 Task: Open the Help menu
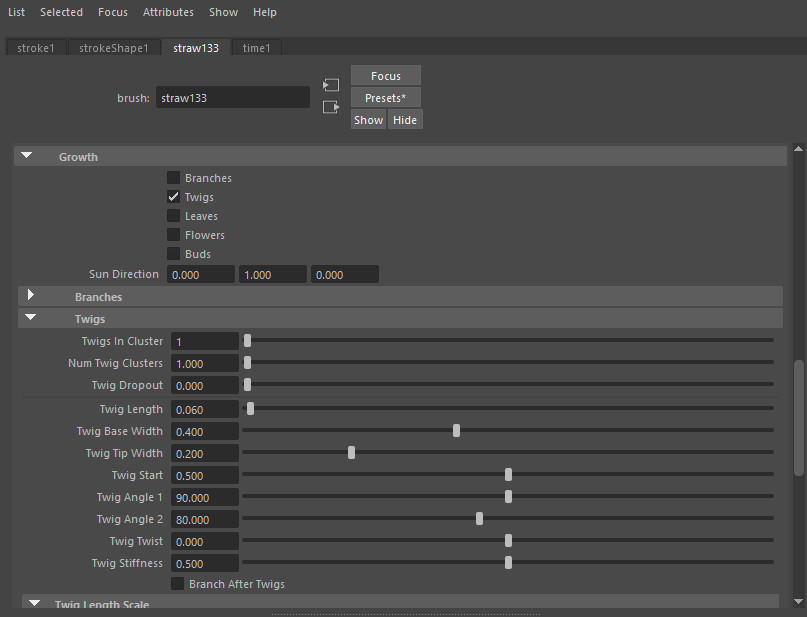(265, 12)
